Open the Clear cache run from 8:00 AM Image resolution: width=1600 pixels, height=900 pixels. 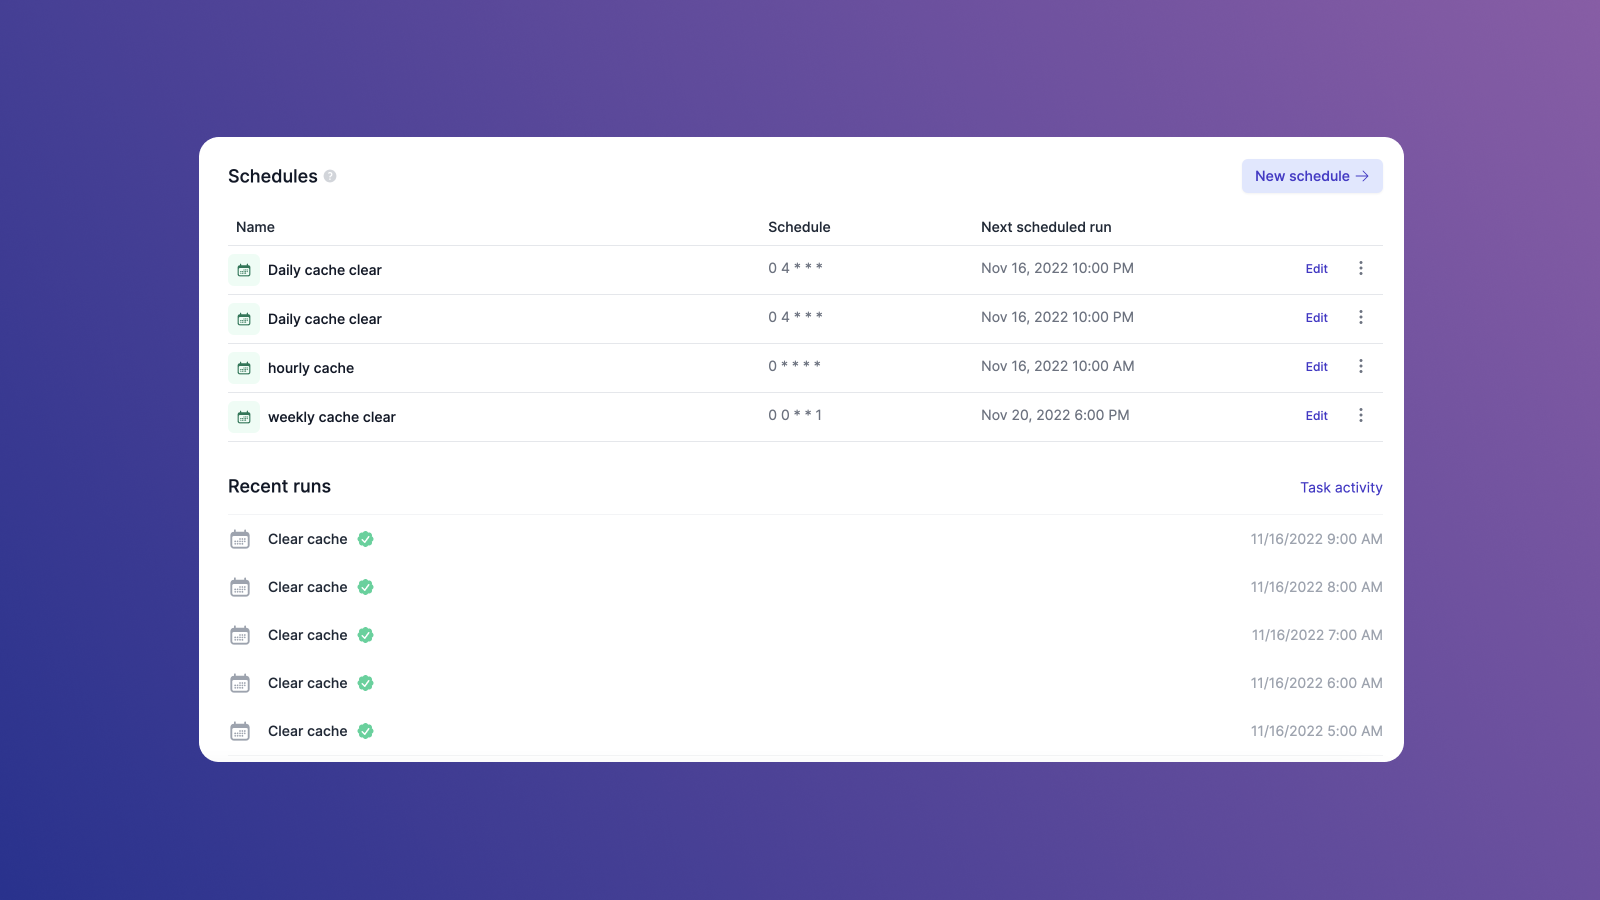(308, 587)
